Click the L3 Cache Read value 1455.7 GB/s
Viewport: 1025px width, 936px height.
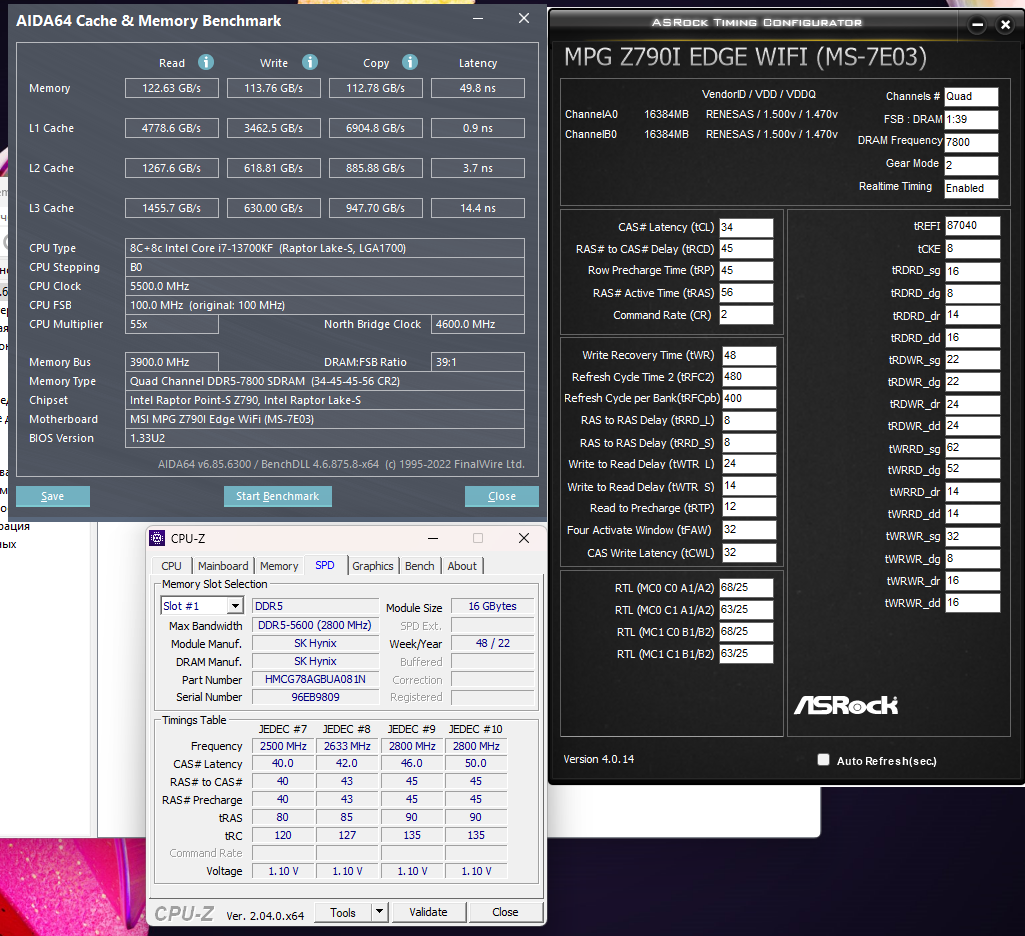coord(171,208)
